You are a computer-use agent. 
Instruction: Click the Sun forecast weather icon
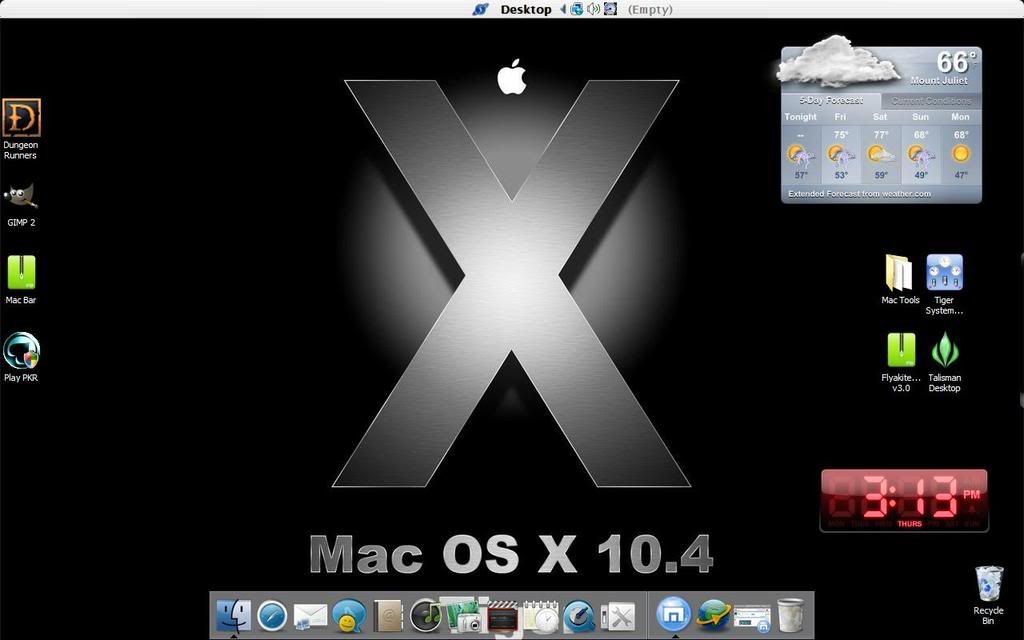pyautogui.click(x=921, y=155)
